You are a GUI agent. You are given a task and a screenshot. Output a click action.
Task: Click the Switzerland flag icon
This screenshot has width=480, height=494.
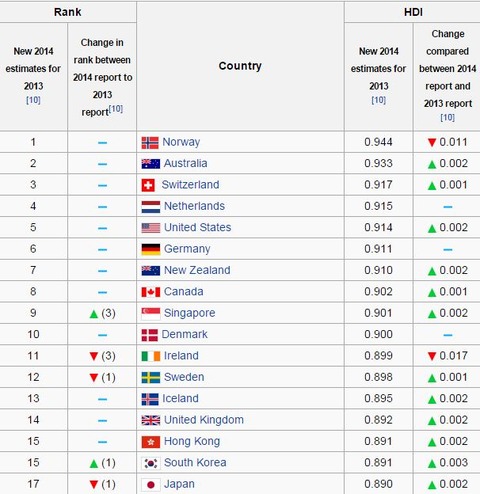click(x=148, y=185)
